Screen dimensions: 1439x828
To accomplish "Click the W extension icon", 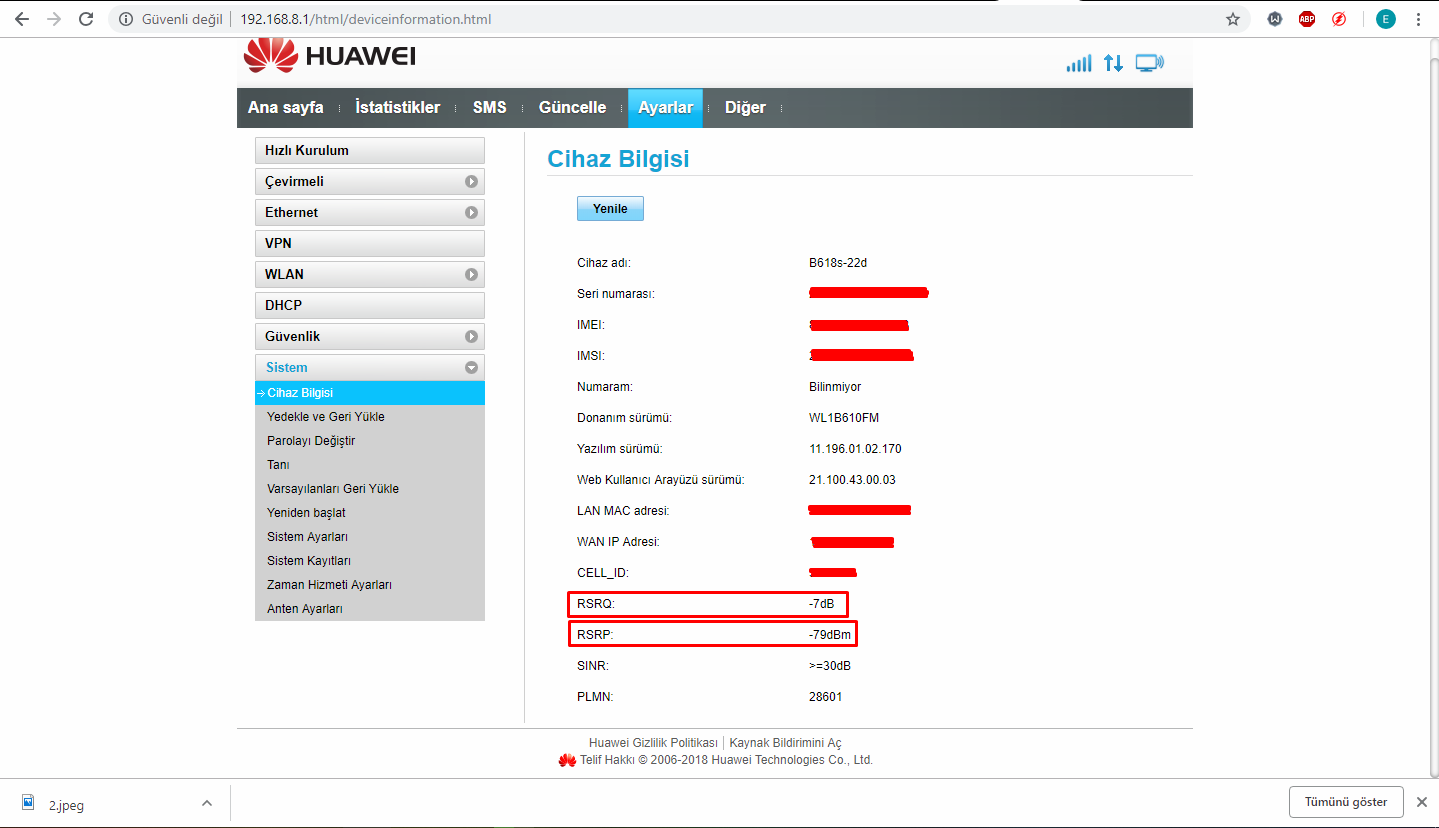I will (1275, 19).
